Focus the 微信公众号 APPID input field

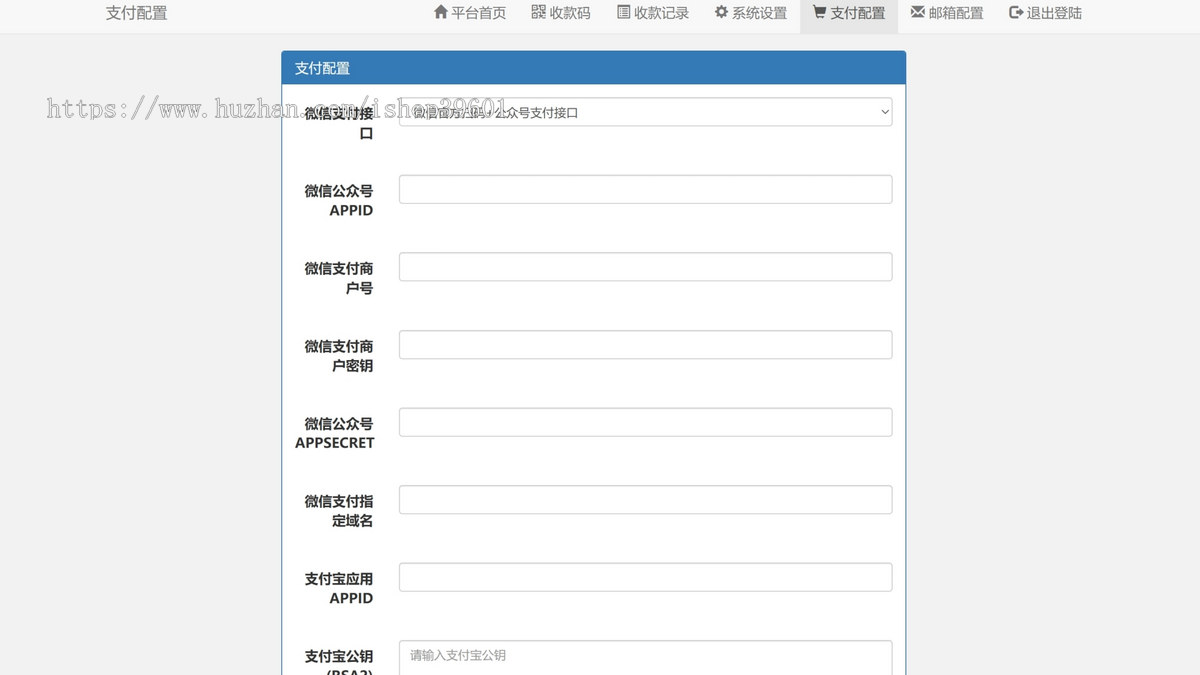point(646,189)
